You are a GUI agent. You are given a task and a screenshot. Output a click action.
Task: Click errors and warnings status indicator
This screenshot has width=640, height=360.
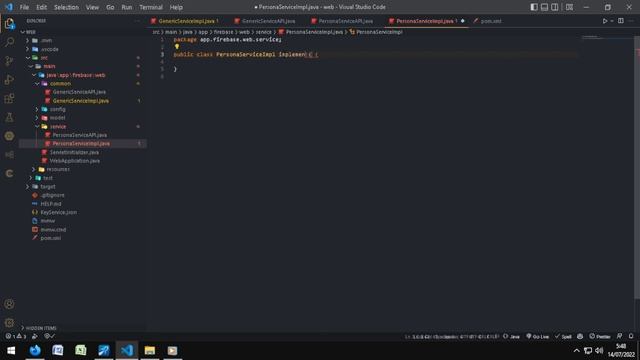coord(16,336)
